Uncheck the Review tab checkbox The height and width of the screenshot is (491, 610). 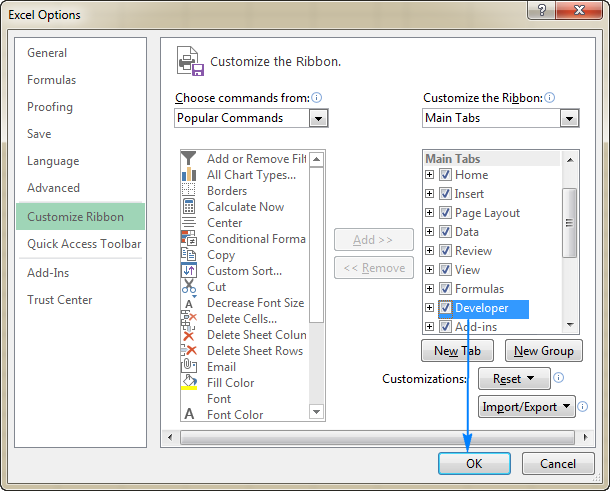point(446,251)
